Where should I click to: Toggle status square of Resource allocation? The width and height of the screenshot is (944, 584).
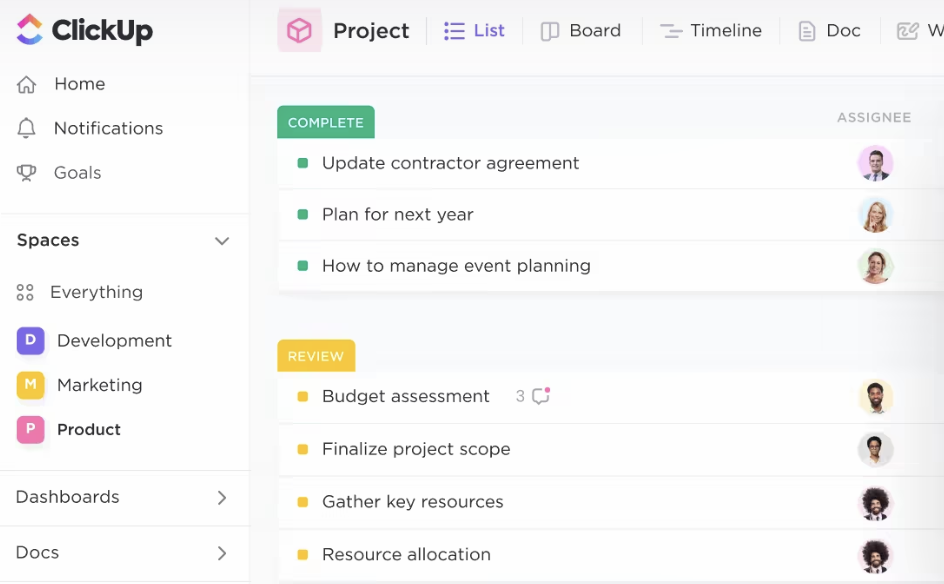pos(303,554)
